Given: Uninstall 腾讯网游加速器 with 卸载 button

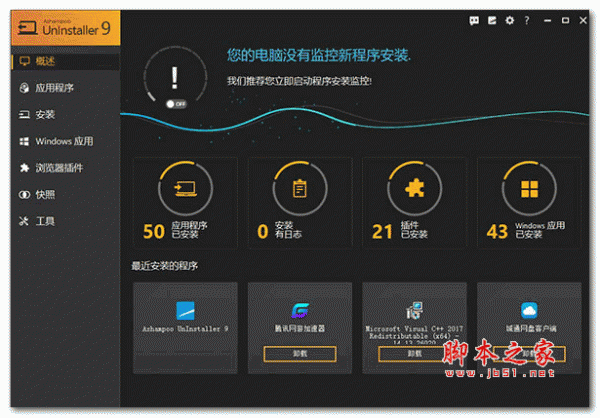Looking at the screenshot, I should (300, 354).
